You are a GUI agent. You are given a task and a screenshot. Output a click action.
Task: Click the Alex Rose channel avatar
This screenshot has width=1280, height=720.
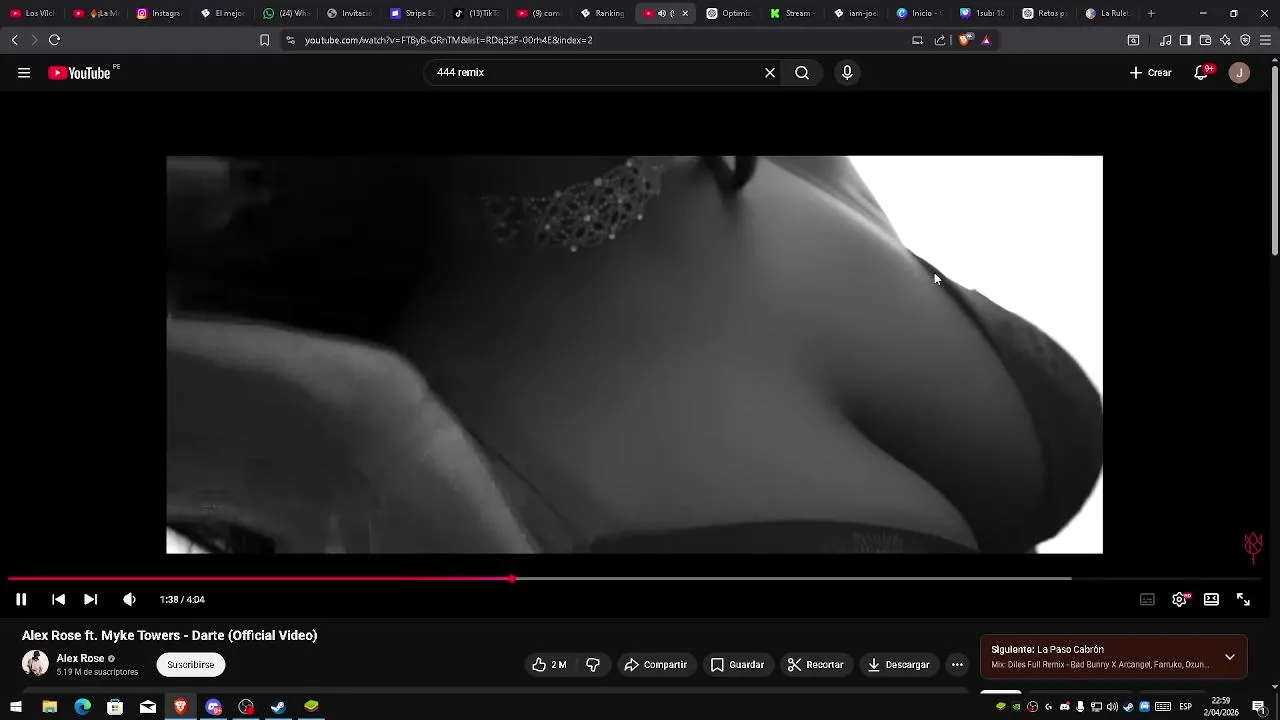(x=35, y=663)
